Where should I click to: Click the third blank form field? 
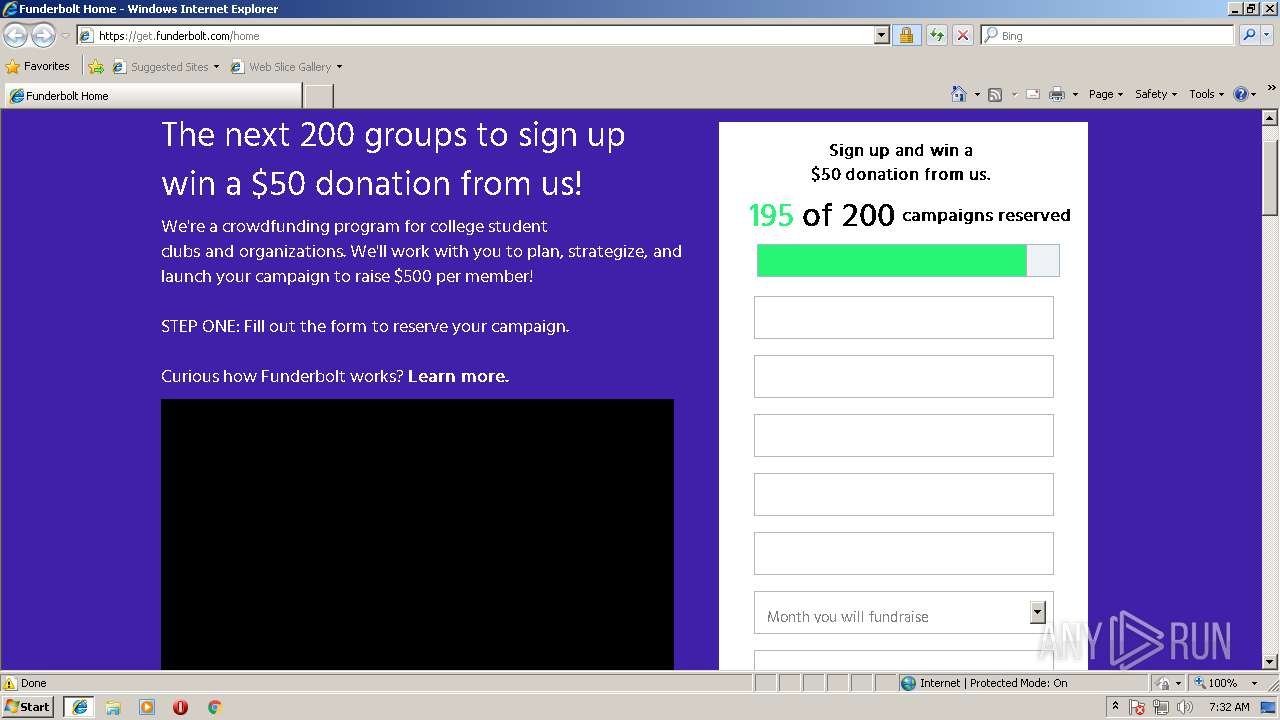[903, 435]
